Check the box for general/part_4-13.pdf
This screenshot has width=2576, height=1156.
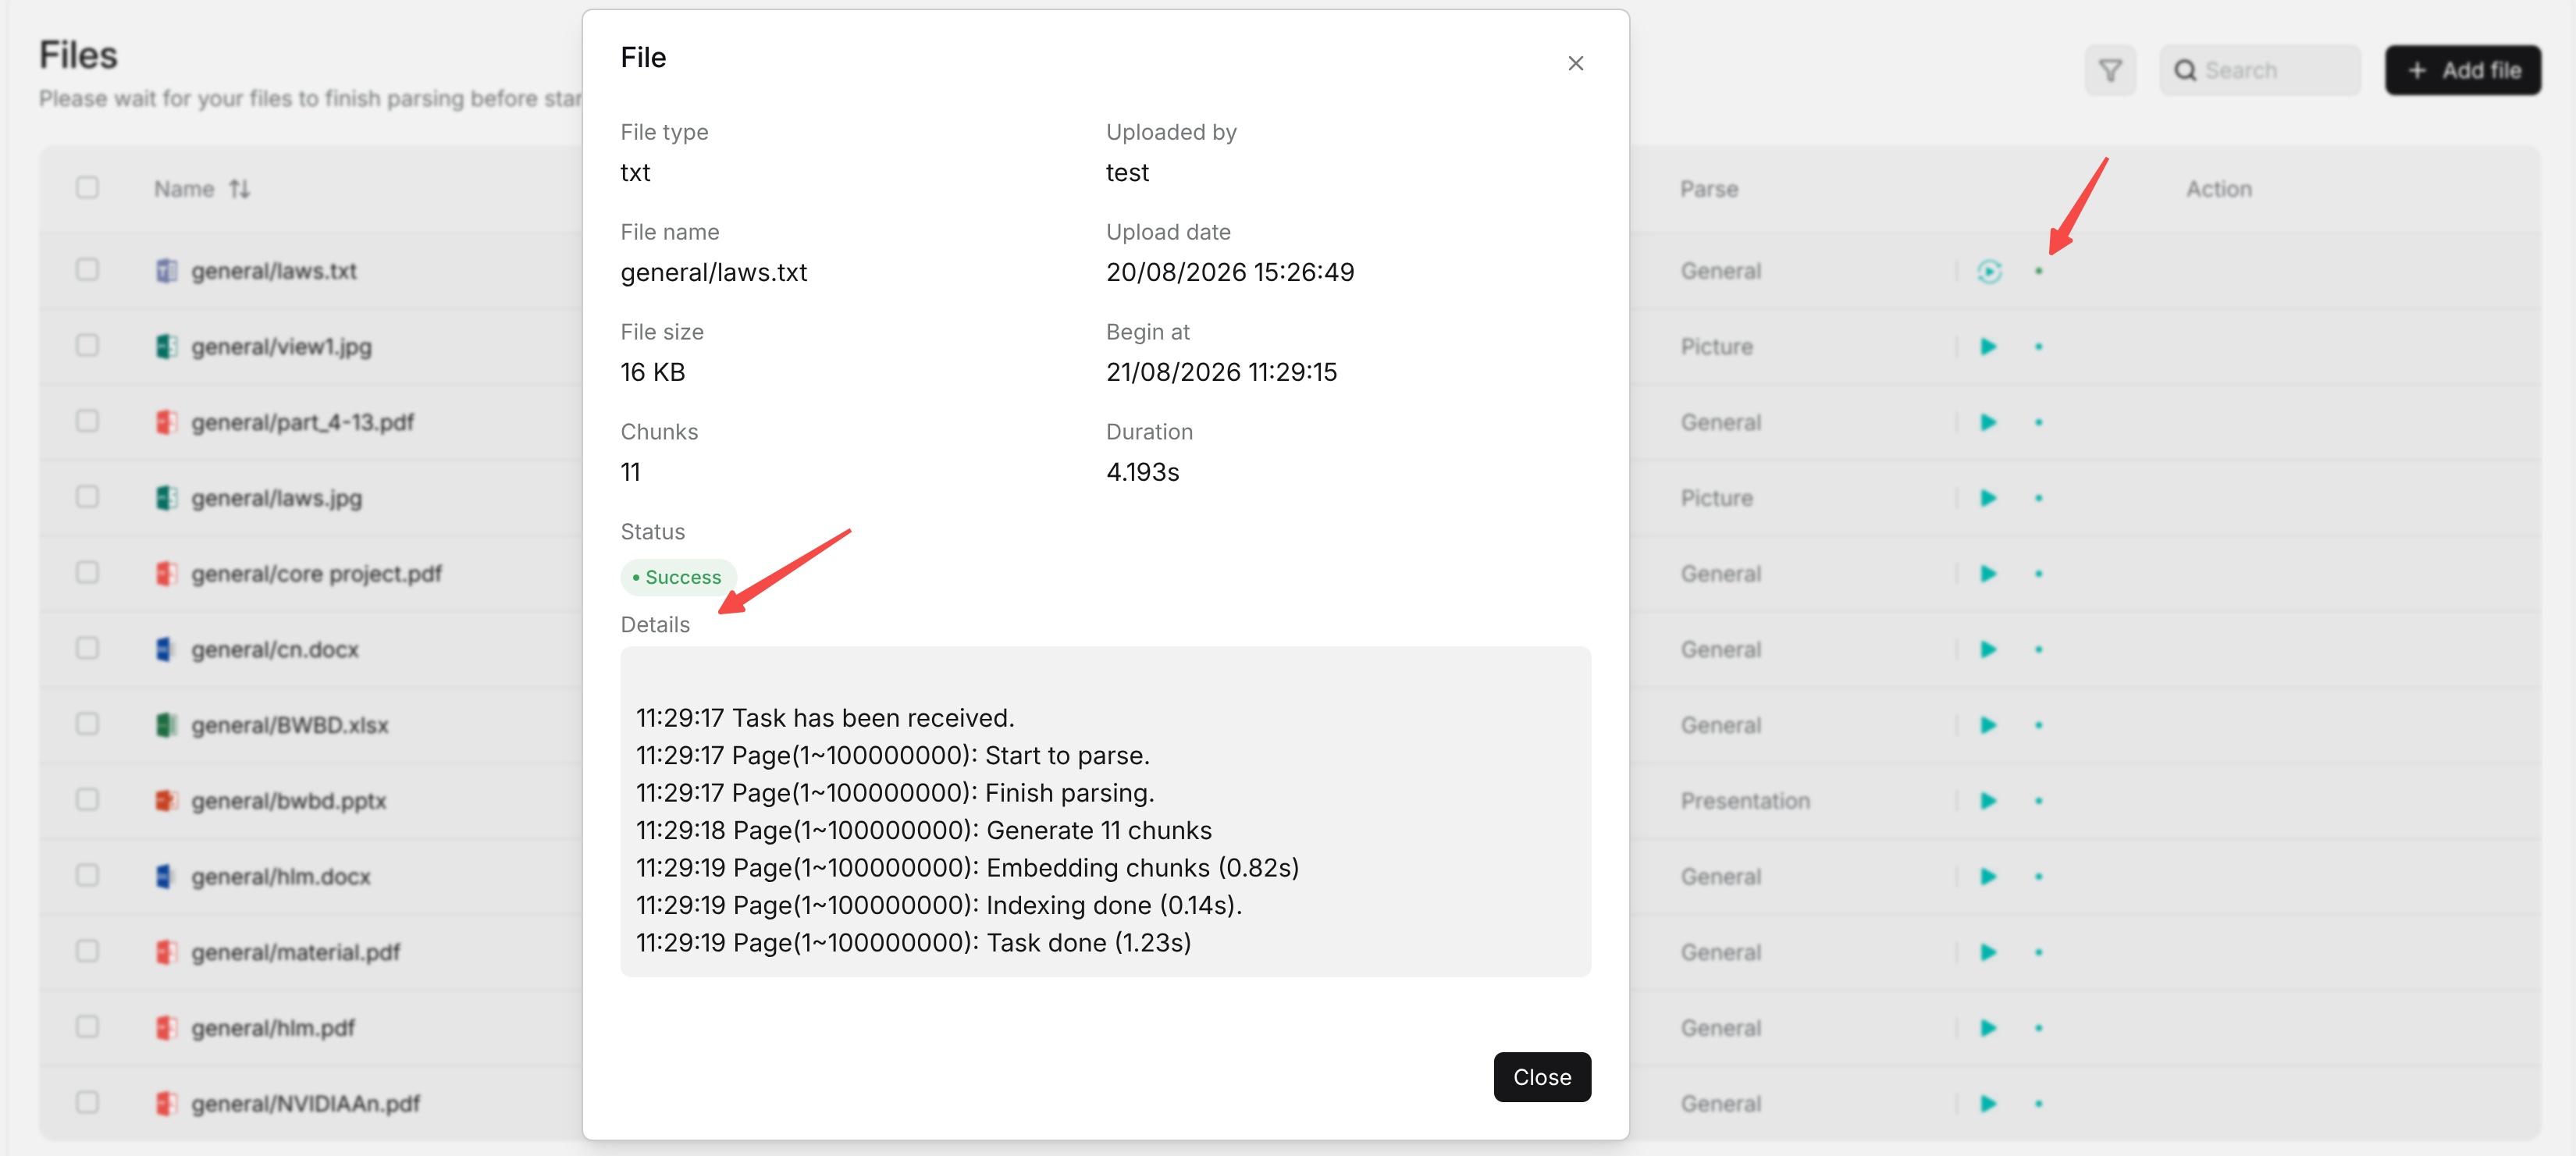87,421
